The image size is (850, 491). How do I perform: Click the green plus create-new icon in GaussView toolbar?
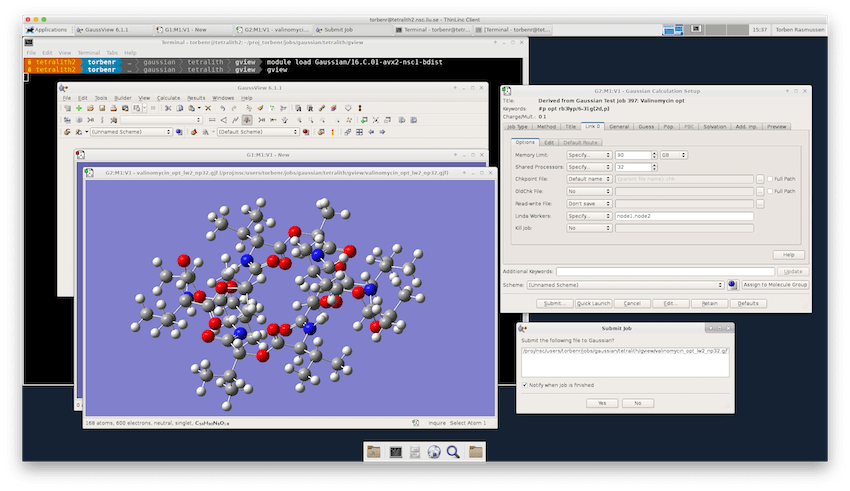pos(79,108)
